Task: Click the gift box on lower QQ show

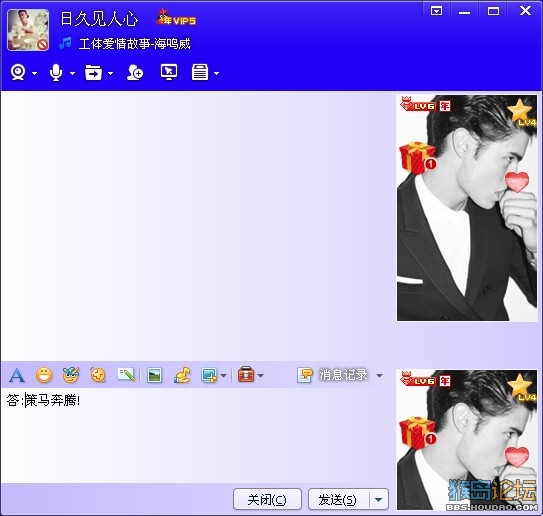Action: pyautogui.click(x=417, y=433)
